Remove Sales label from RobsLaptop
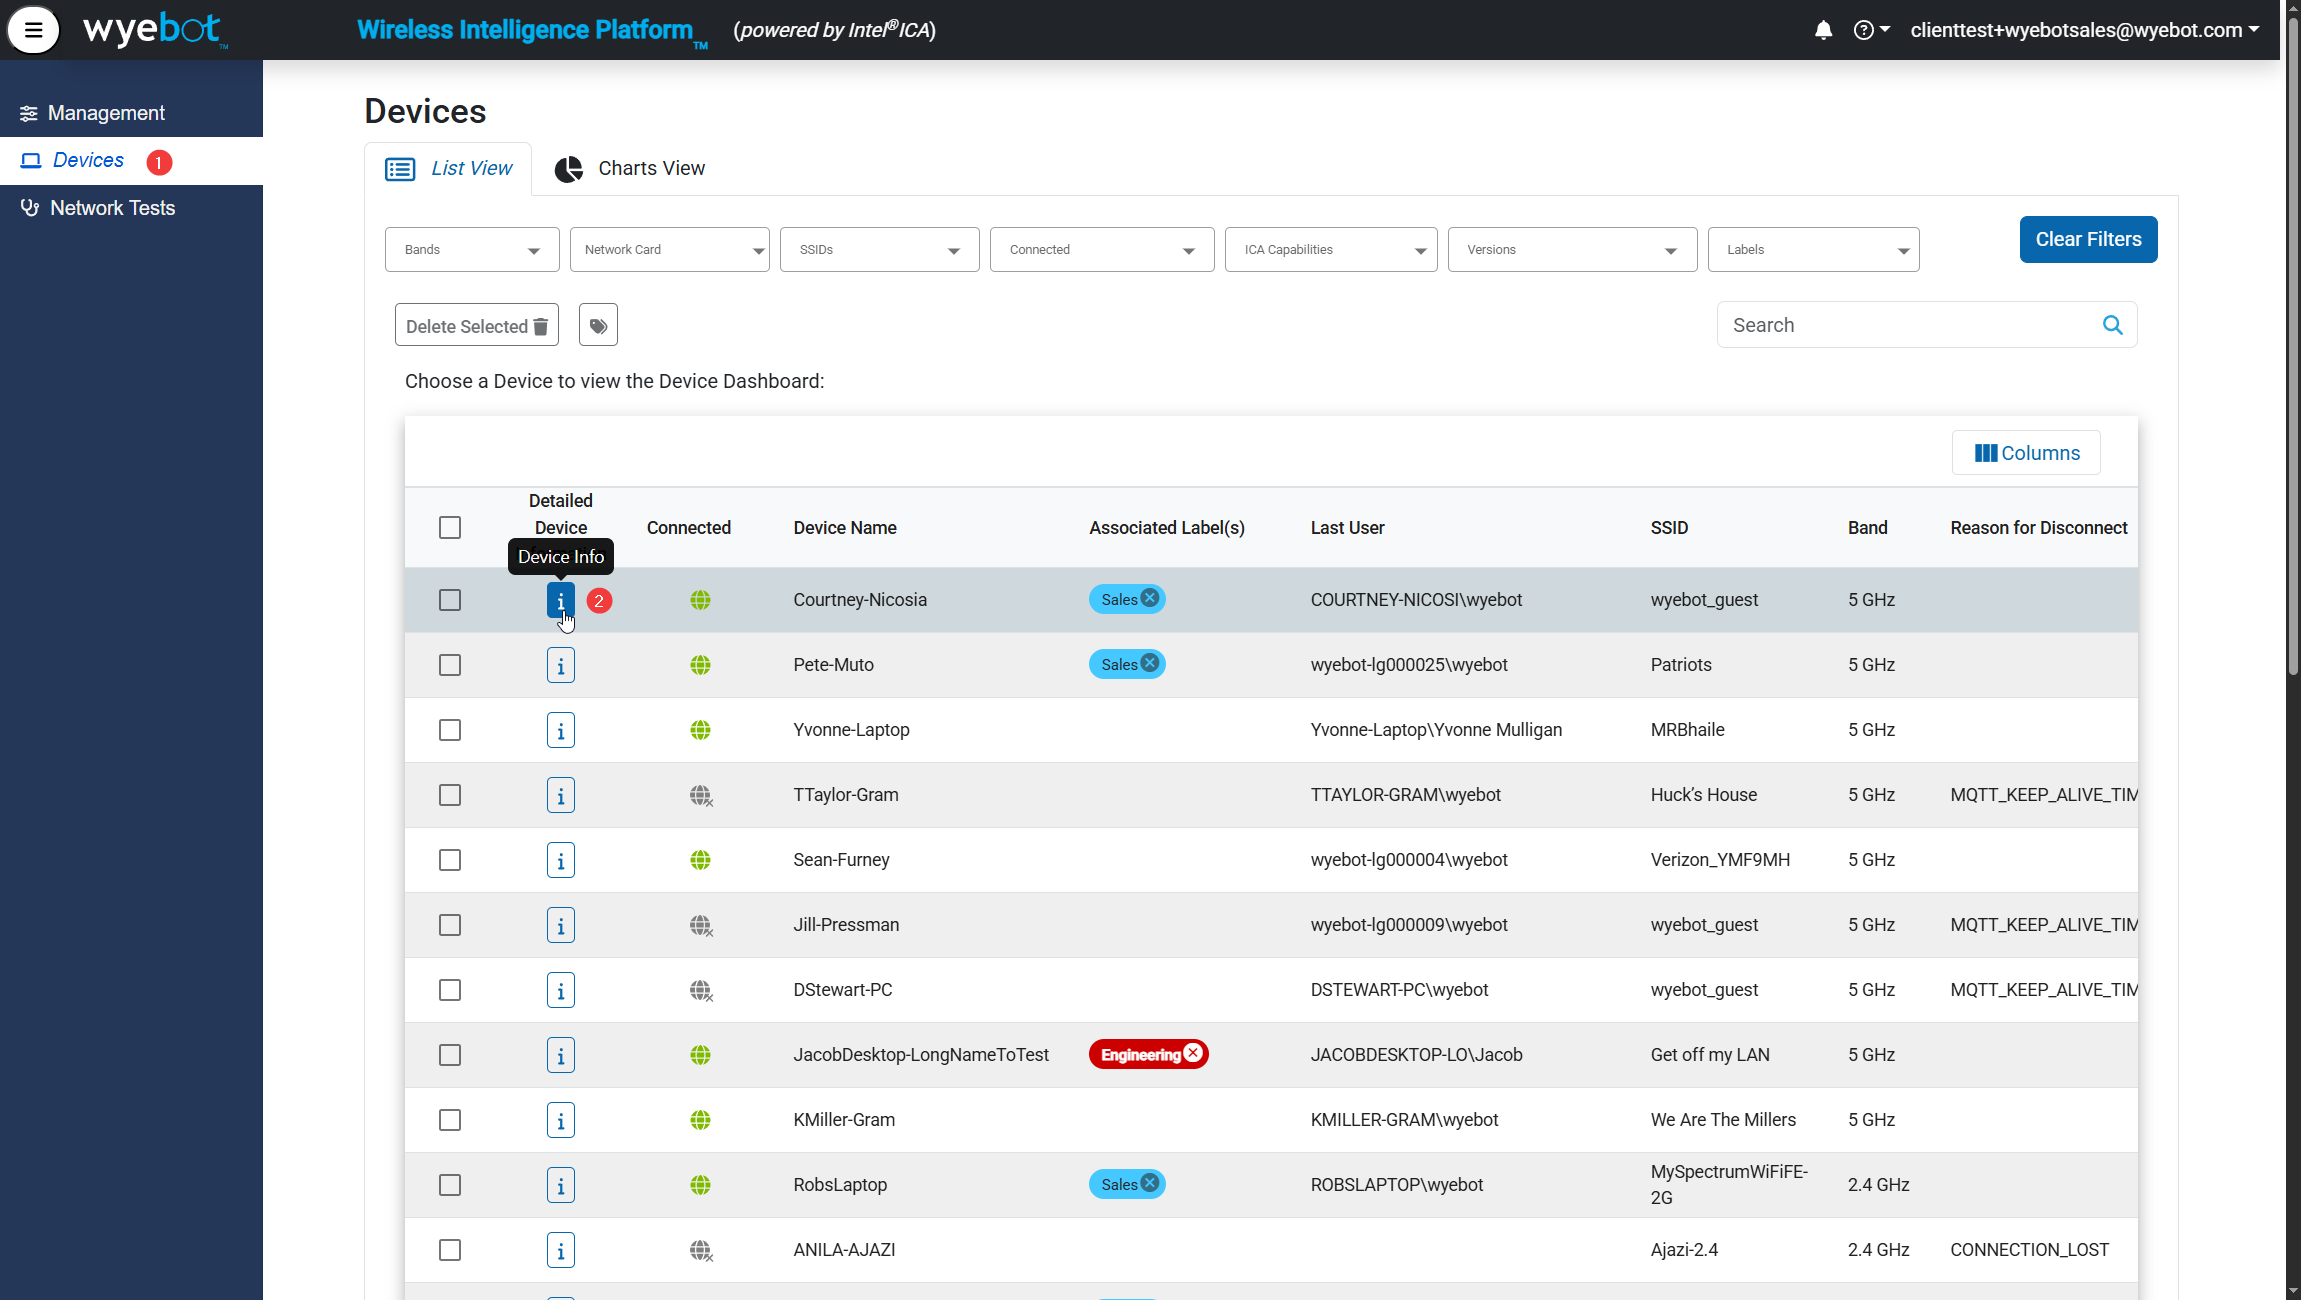The image size is (2301, 1300). click(x=1150, y=1183)
